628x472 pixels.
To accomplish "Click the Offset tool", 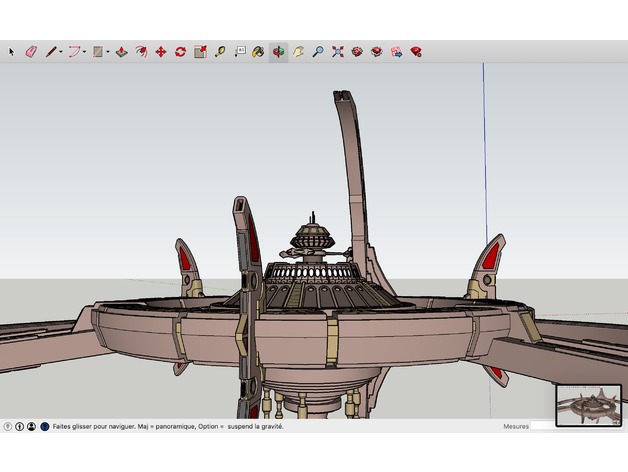I will pos(141,51).
